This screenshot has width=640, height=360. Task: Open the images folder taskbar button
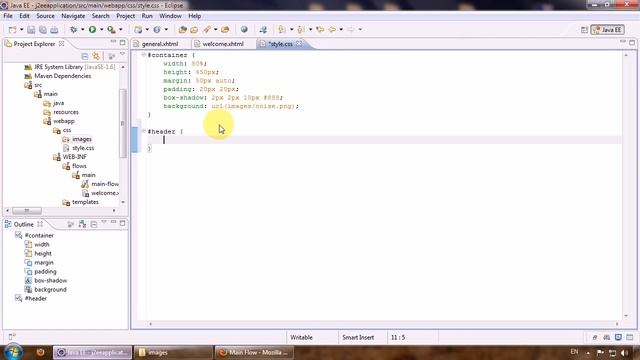173,352
